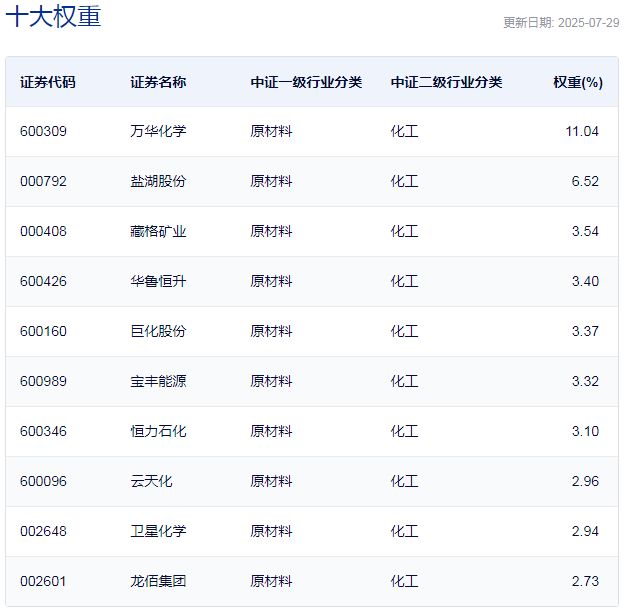
Task: Select security code 600309
Action: click(x=43, y=131)
